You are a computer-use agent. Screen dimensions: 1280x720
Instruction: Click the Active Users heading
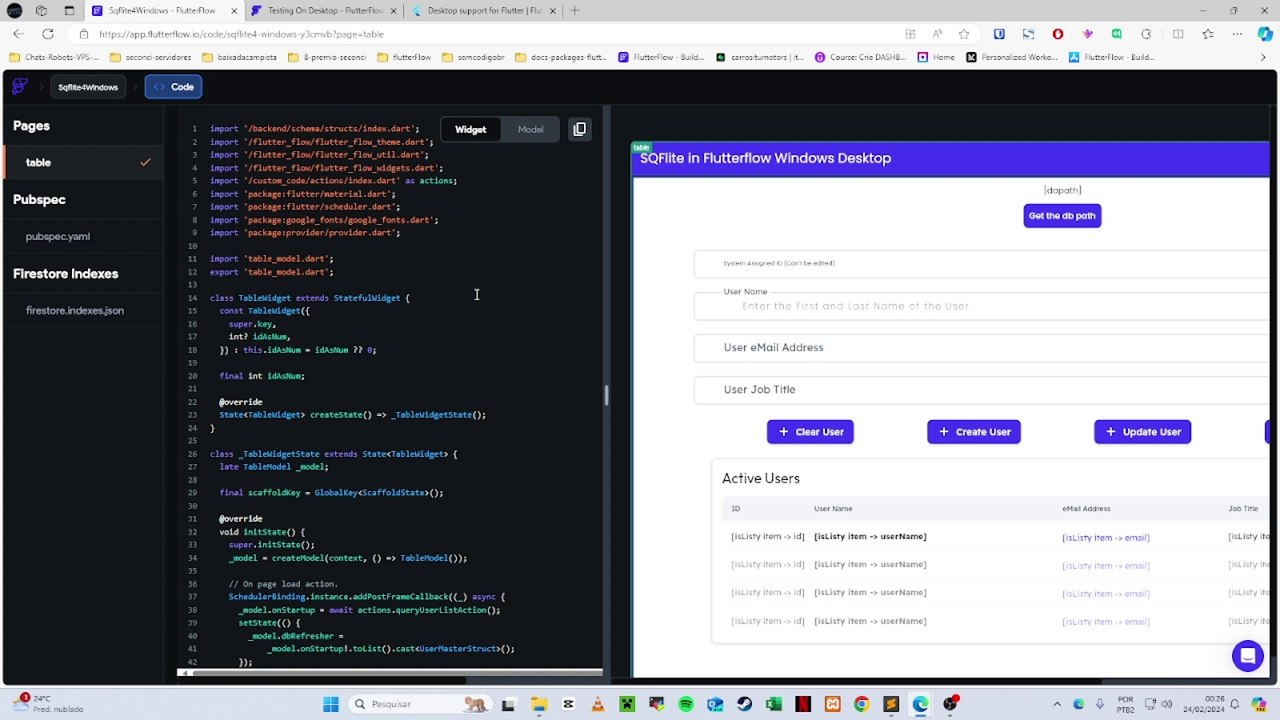pos(761,478)
